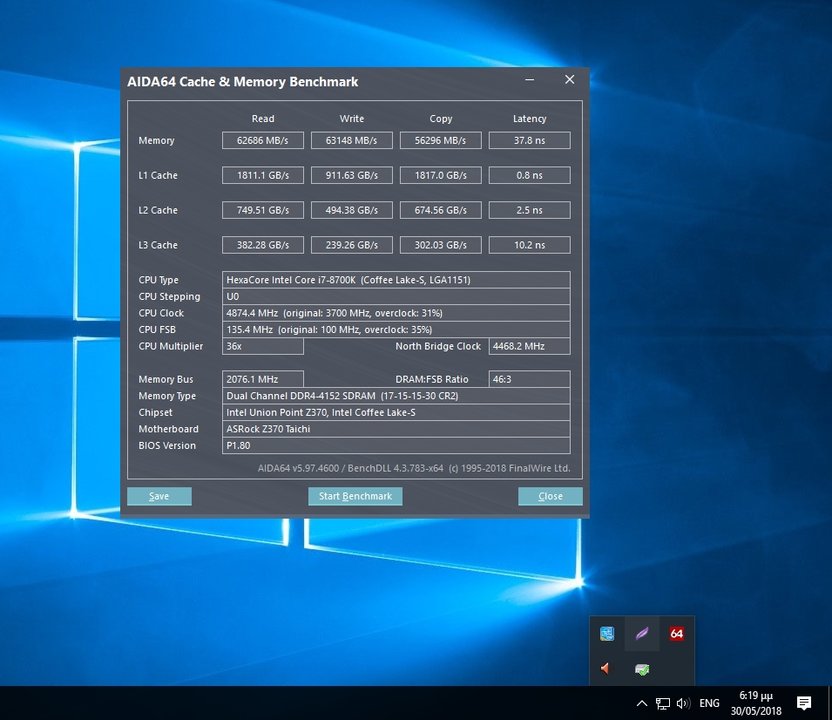Click the blue circuit board tray icon

tap(607, 633)
